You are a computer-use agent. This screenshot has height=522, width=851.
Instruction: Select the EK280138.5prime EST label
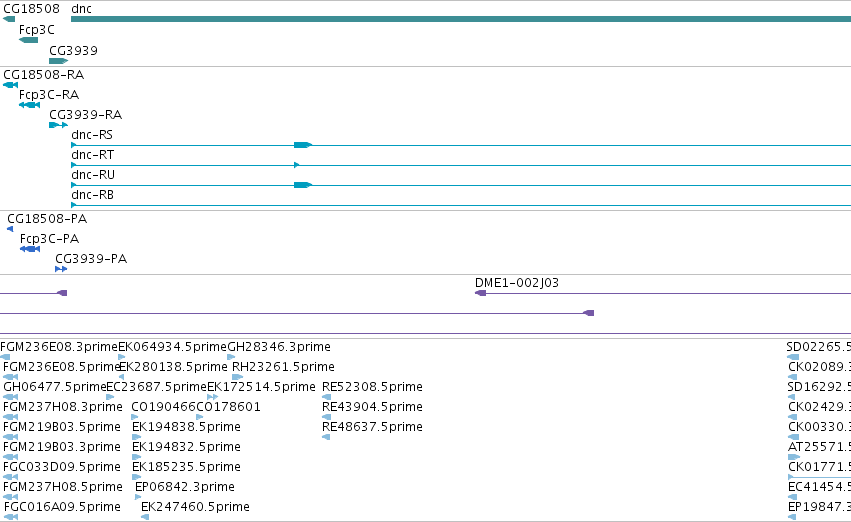coord(173,367)
